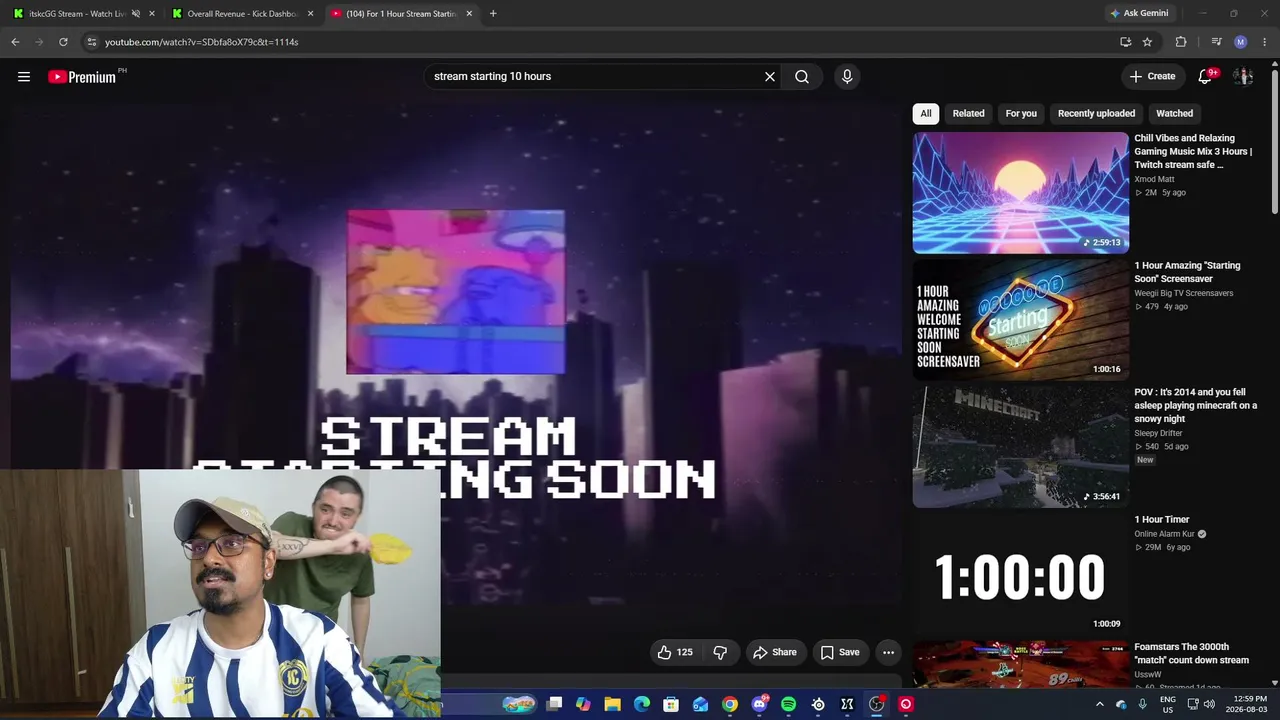The image size is (1280, 720).
Task: Show hidden system tray icons
Action: pos(1100,704)
